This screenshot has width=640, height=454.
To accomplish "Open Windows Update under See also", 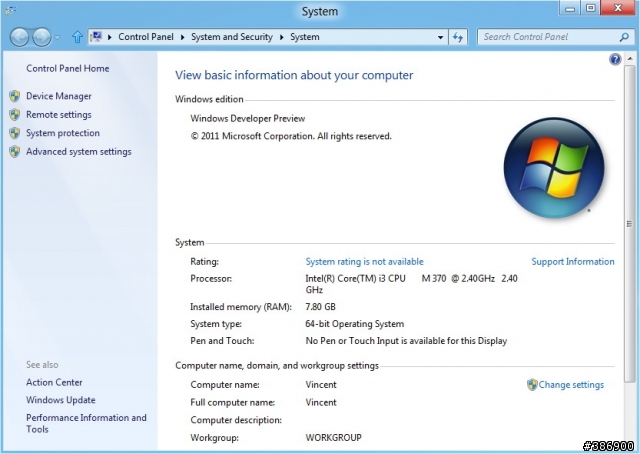I will click(x=61, y=400).
